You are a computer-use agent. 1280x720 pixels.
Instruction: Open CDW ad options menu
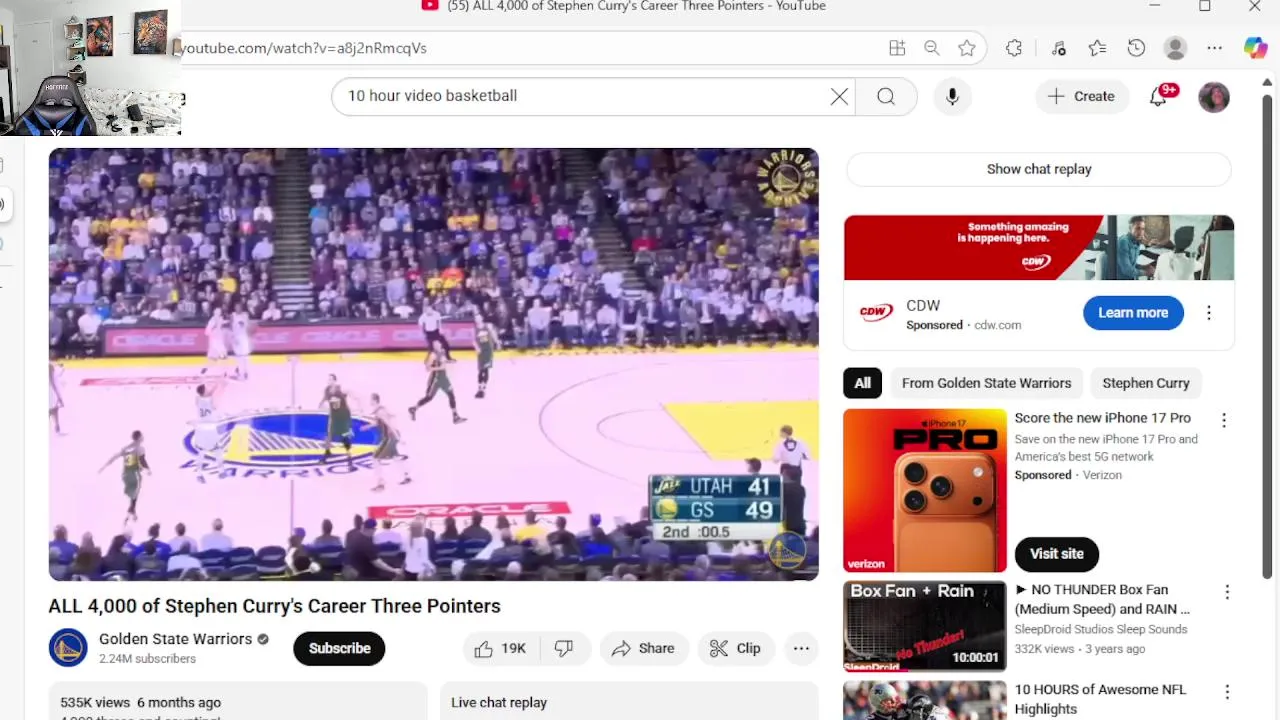(1209, 313)
